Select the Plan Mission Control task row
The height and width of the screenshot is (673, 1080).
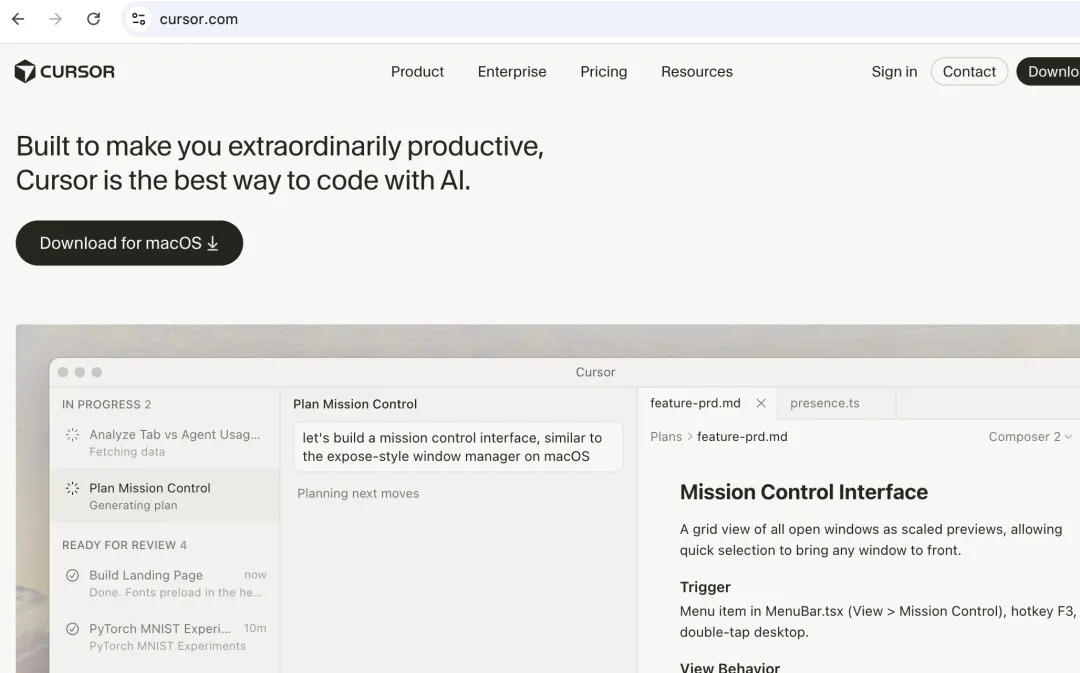pyautogui.click(x=165, y=496)
